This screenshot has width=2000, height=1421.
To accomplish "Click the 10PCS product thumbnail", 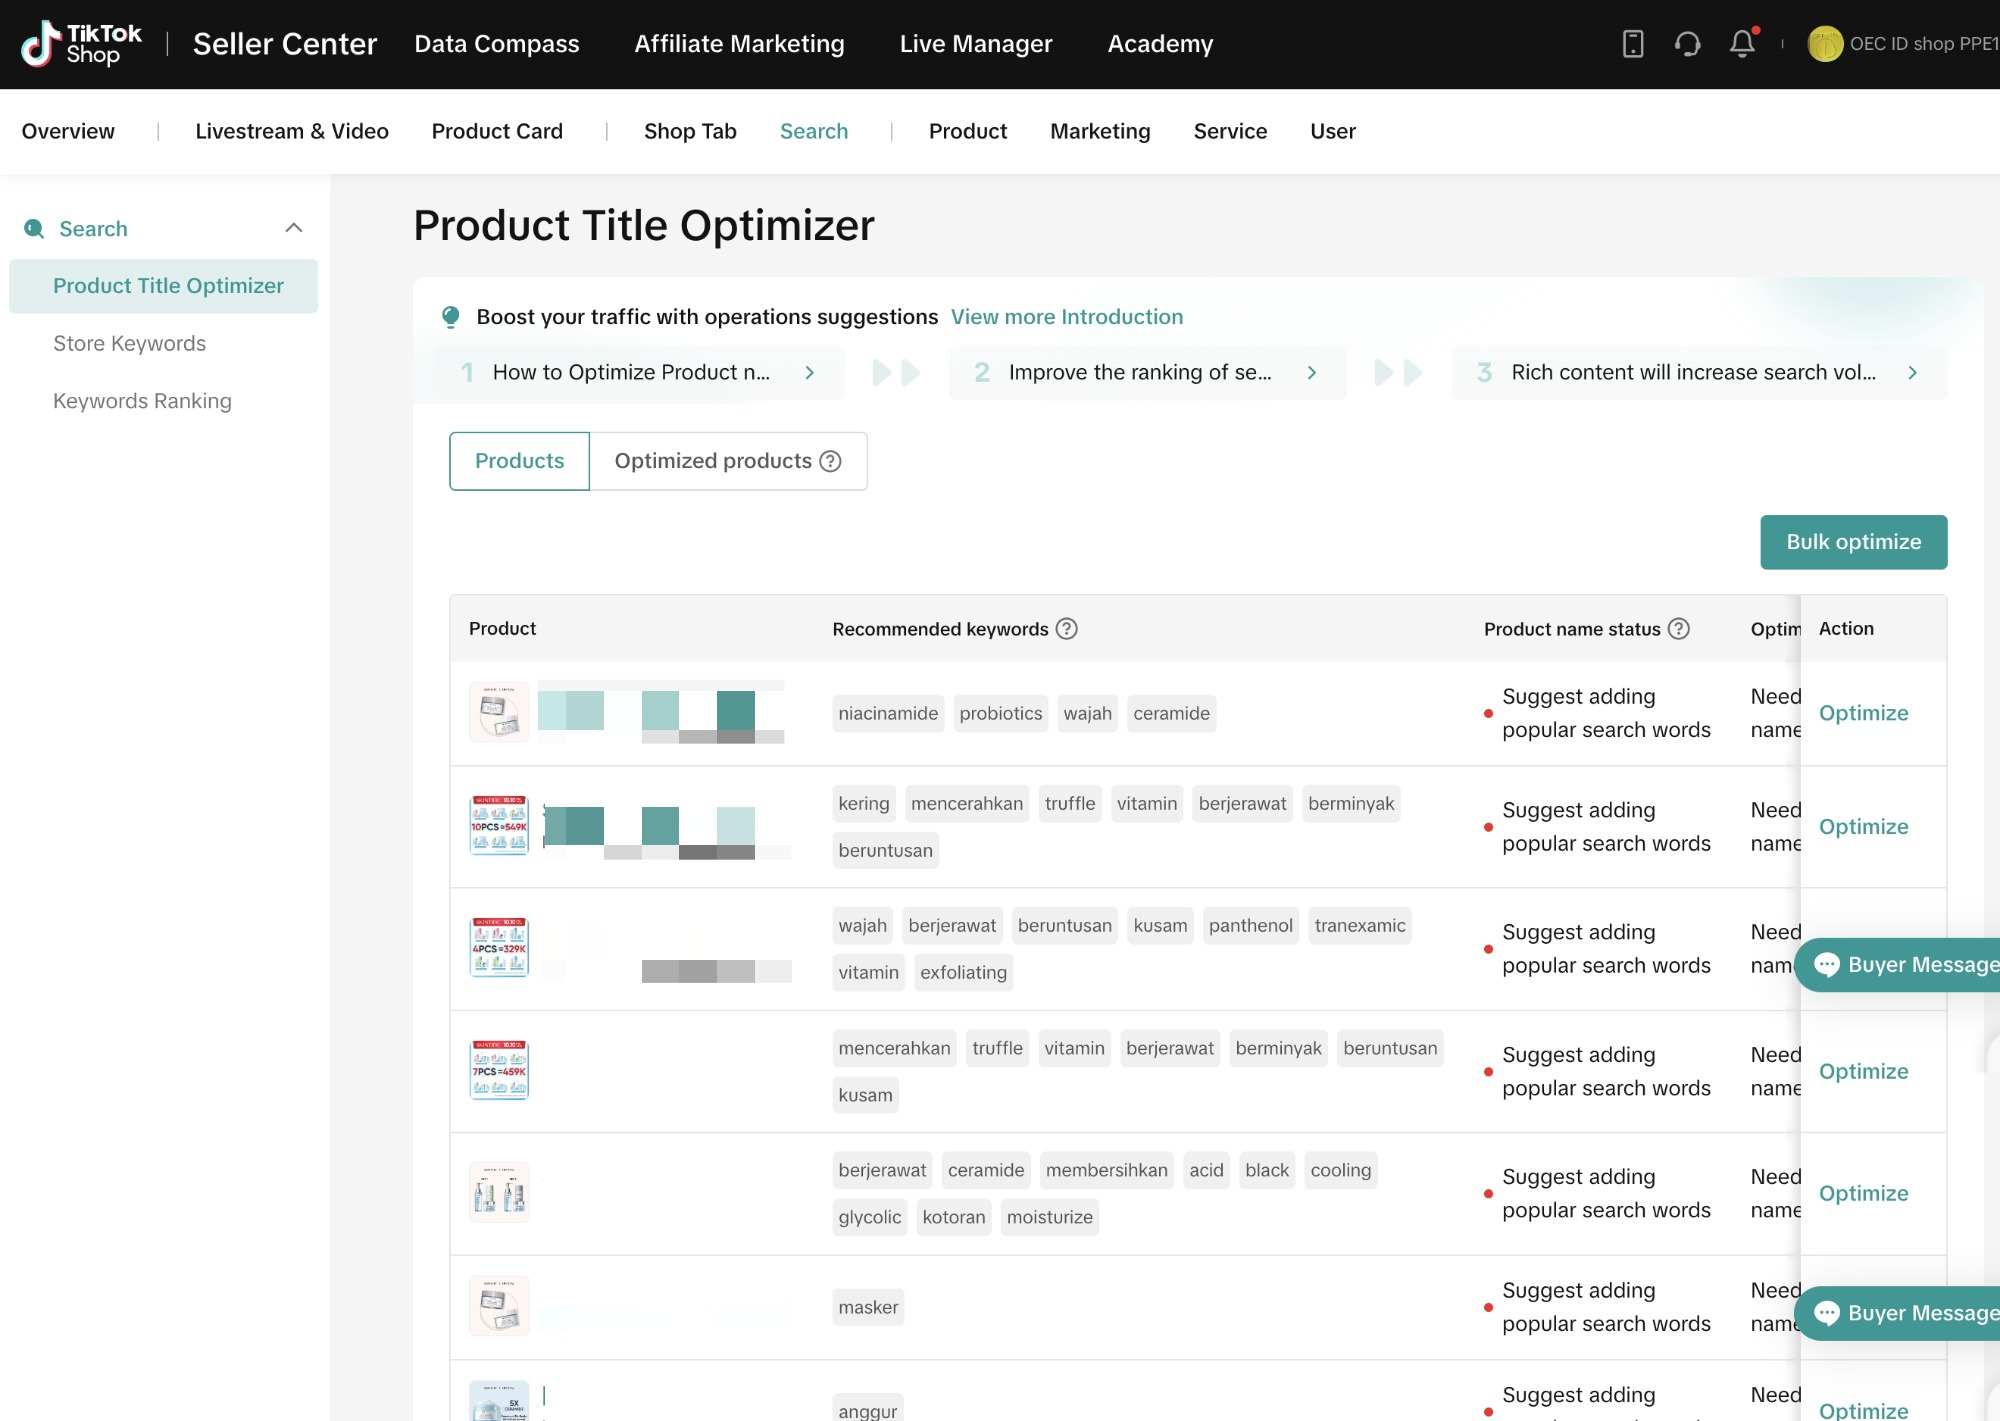I will click(499, 826).
